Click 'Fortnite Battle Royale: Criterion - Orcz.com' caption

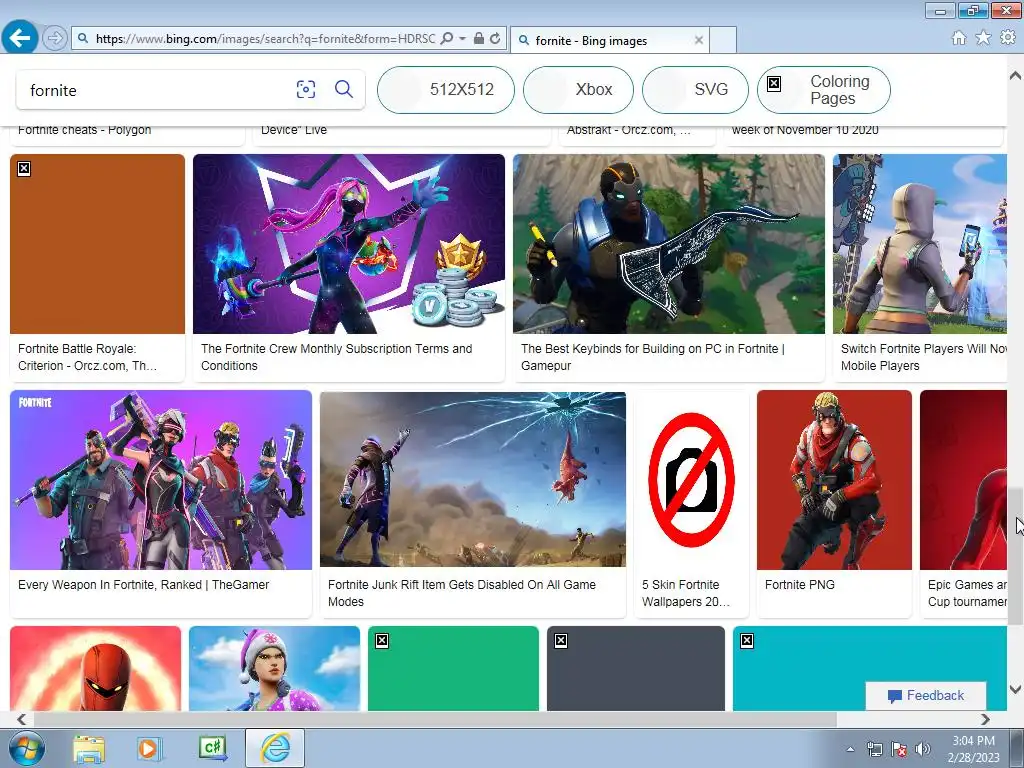click(88, 357)
